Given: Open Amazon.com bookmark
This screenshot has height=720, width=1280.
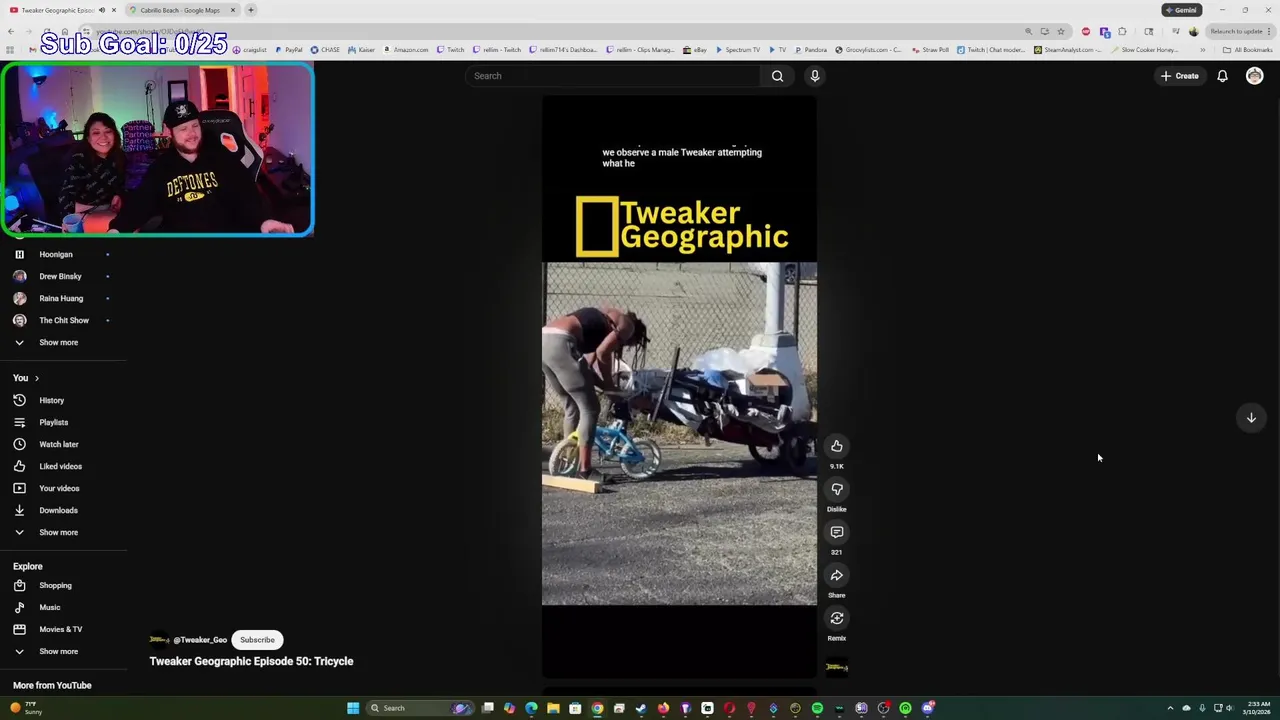Looking at the screenshot, I should 406,50.
